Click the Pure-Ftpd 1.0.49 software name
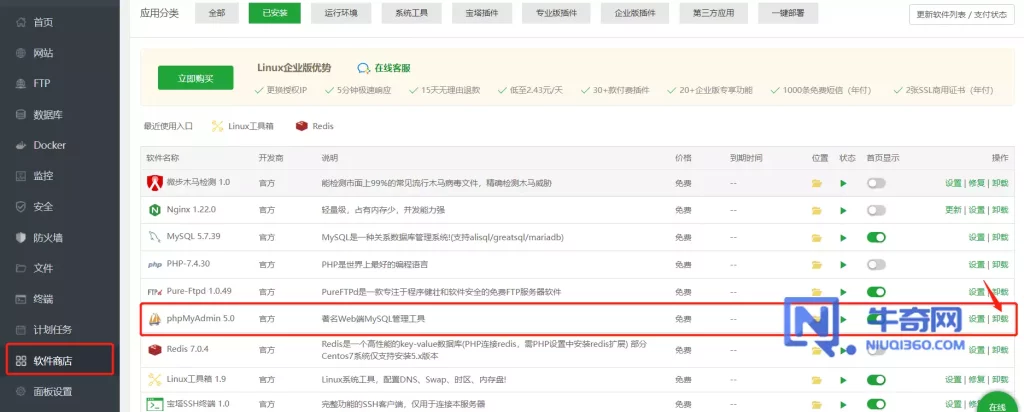 click(199, 291)
